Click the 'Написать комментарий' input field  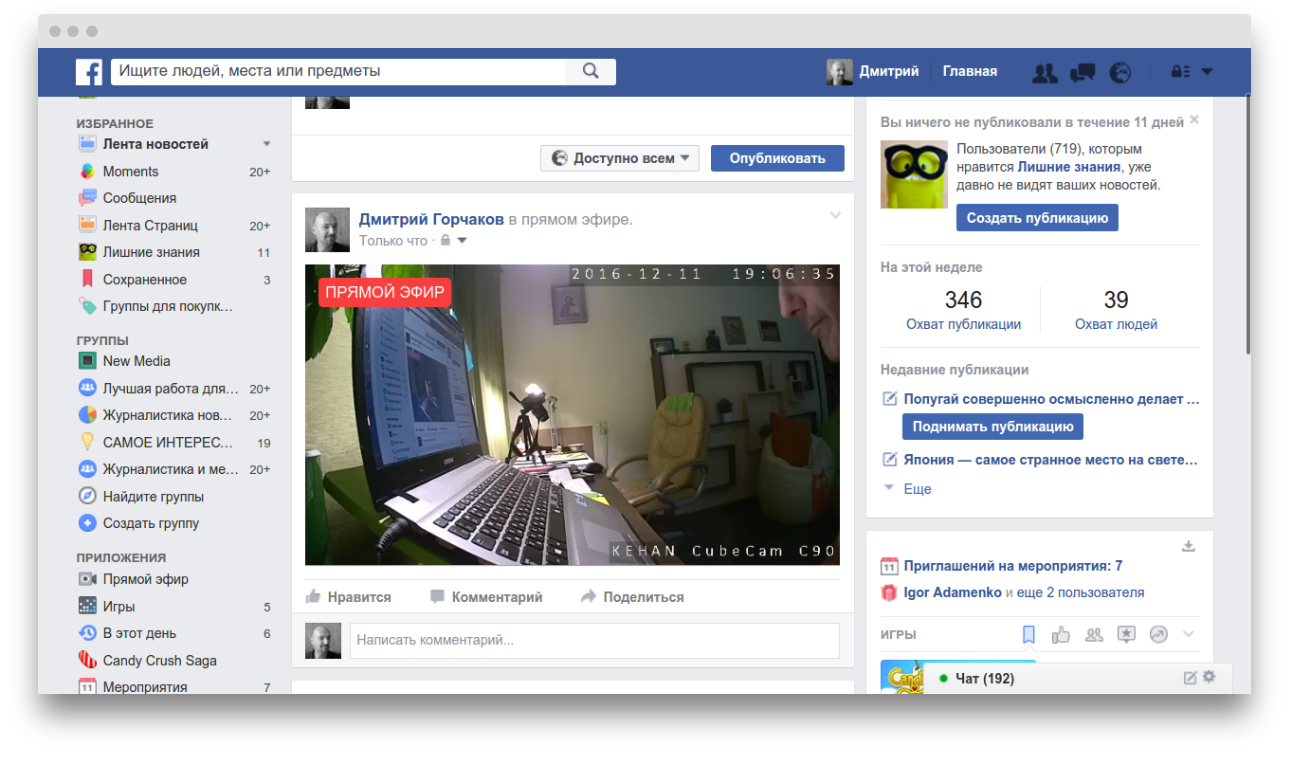click(x=594, y=640)
